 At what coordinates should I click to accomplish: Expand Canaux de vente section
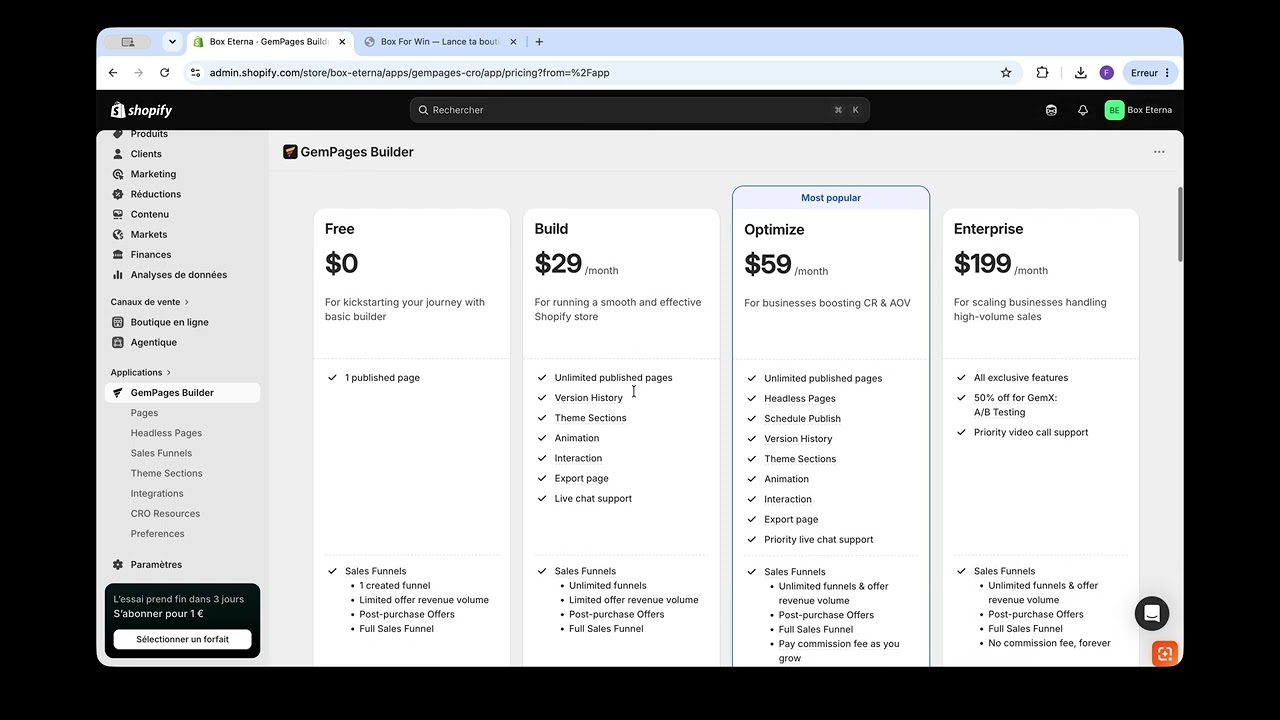149,302
